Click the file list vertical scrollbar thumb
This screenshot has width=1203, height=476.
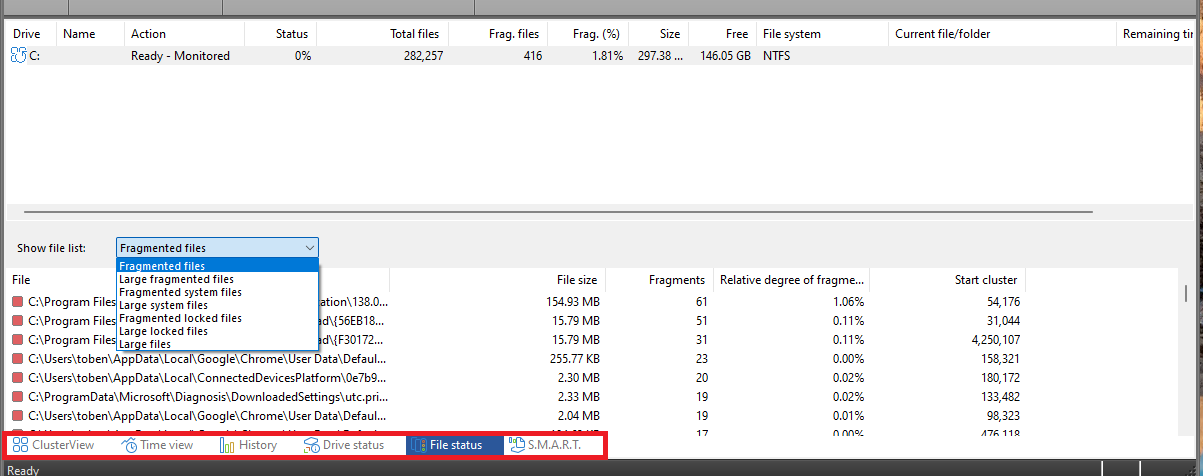tap(1187, 293)
